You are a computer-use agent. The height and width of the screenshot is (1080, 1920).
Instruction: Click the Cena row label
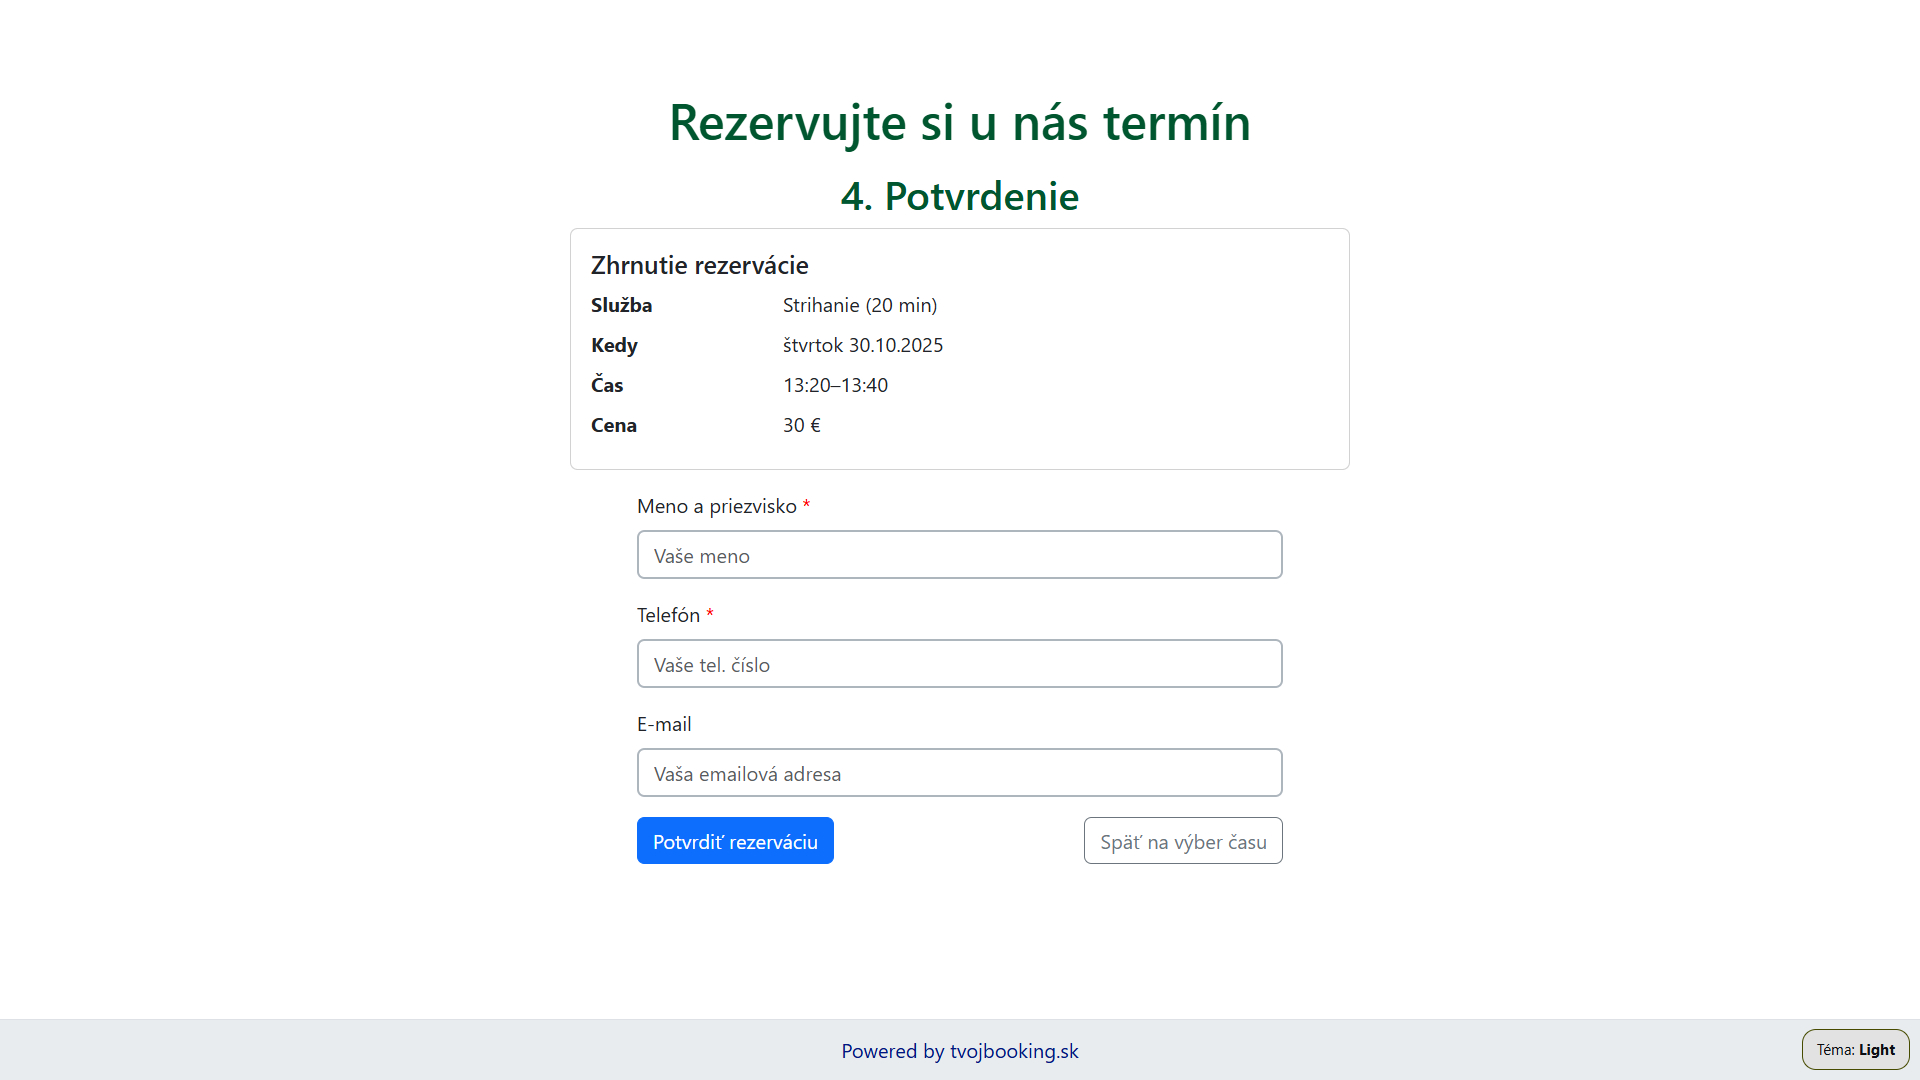click(613, 425)
